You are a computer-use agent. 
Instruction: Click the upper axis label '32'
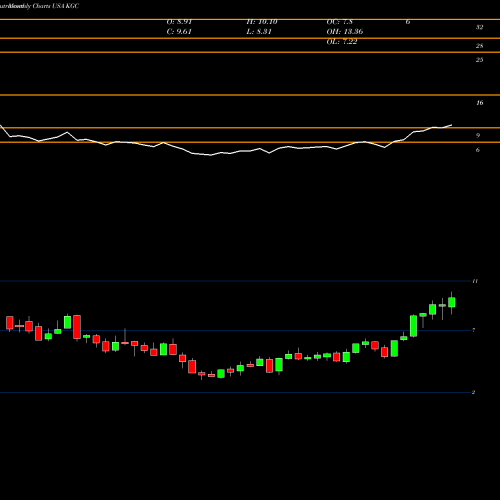[x=479, y=27]
